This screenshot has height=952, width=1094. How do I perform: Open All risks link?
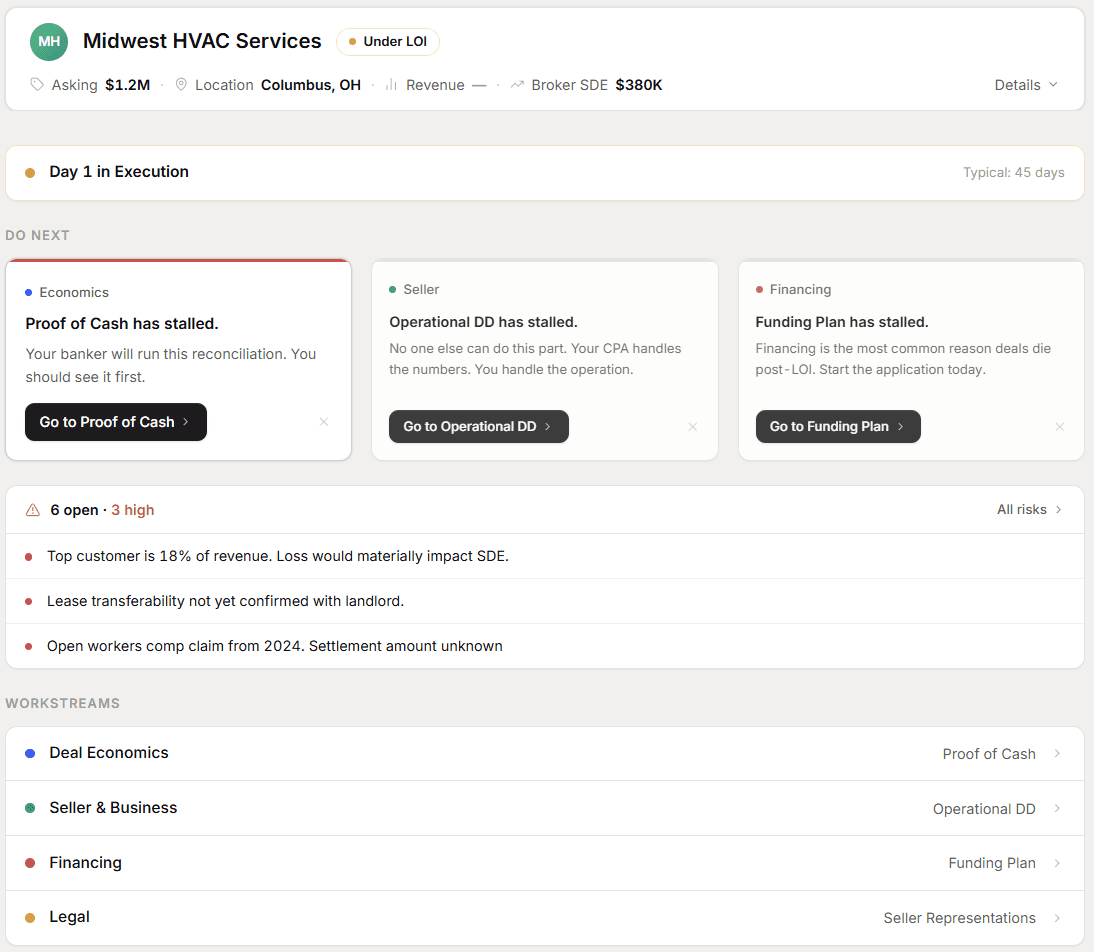pyautogui.click(x=1029, y=510)
